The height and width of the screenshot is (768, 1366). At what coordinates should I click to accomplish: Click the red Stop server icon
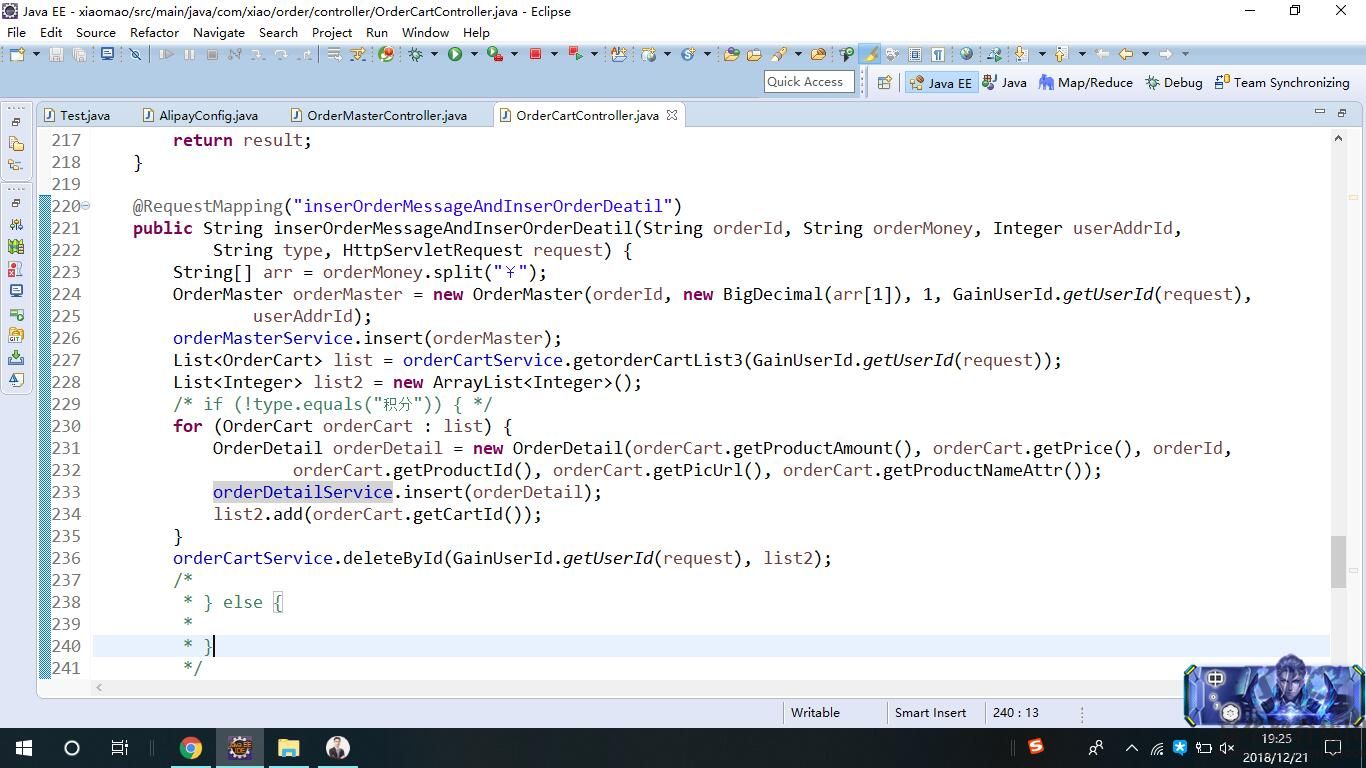[x=536, y=54]
